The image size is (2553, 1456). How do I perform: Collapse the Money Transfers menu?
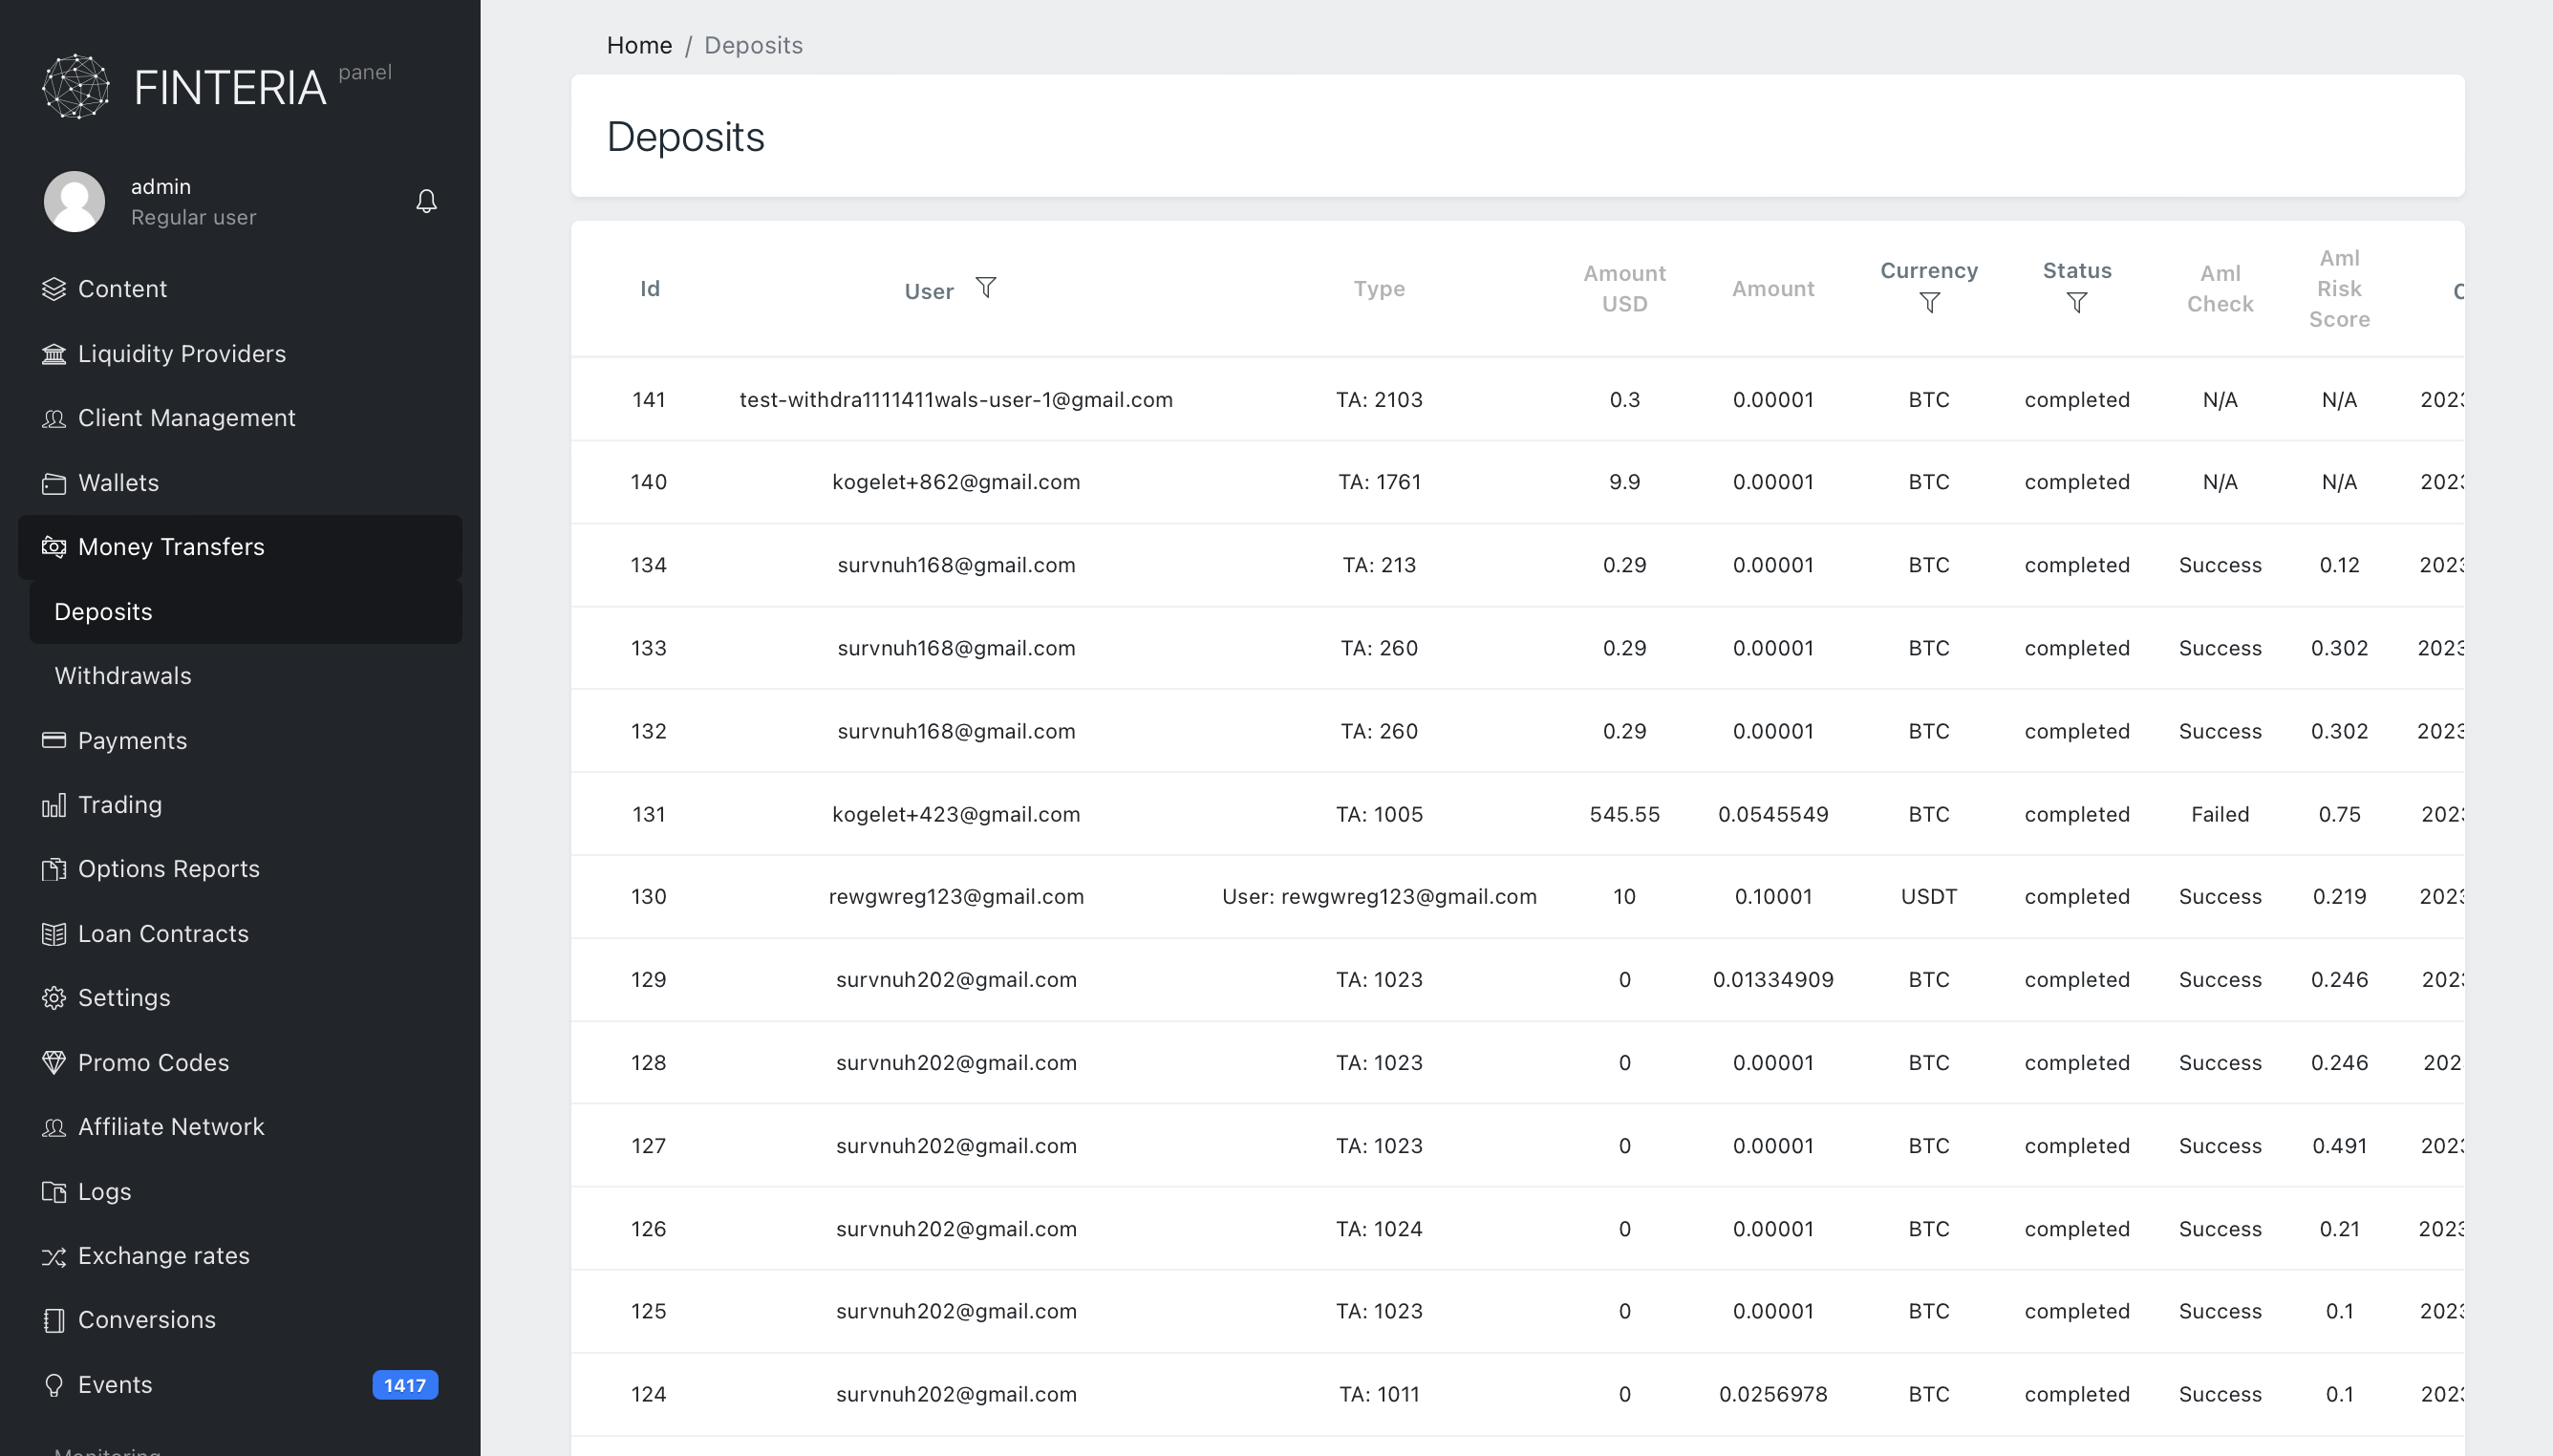(171, 547)
